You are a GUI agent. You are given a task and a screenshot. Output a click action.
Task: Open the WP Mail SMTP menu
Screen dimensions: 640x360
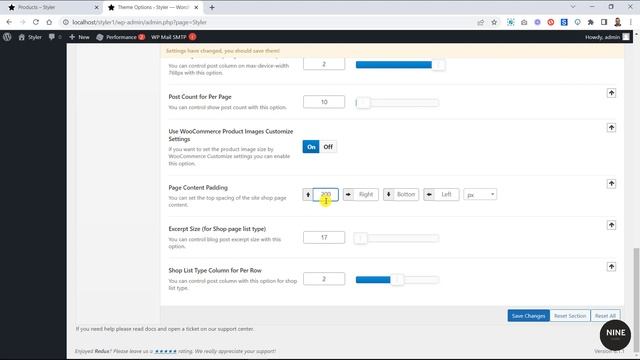(x=173, y=37)
